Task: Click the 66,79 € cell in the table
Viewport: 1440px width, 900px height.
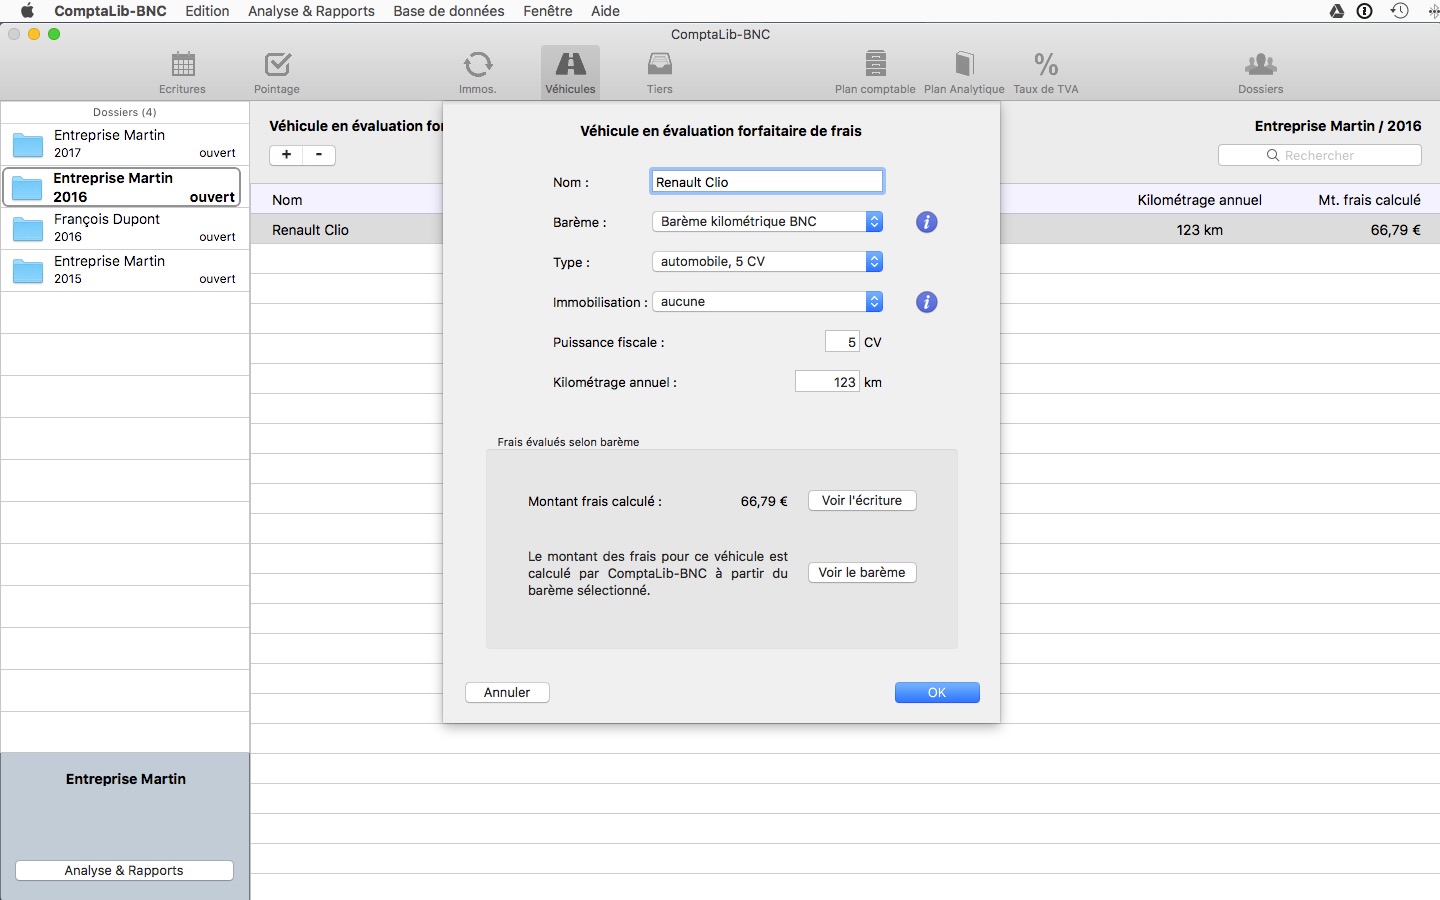Action: pyautogui.click(x=1395, y=230)
